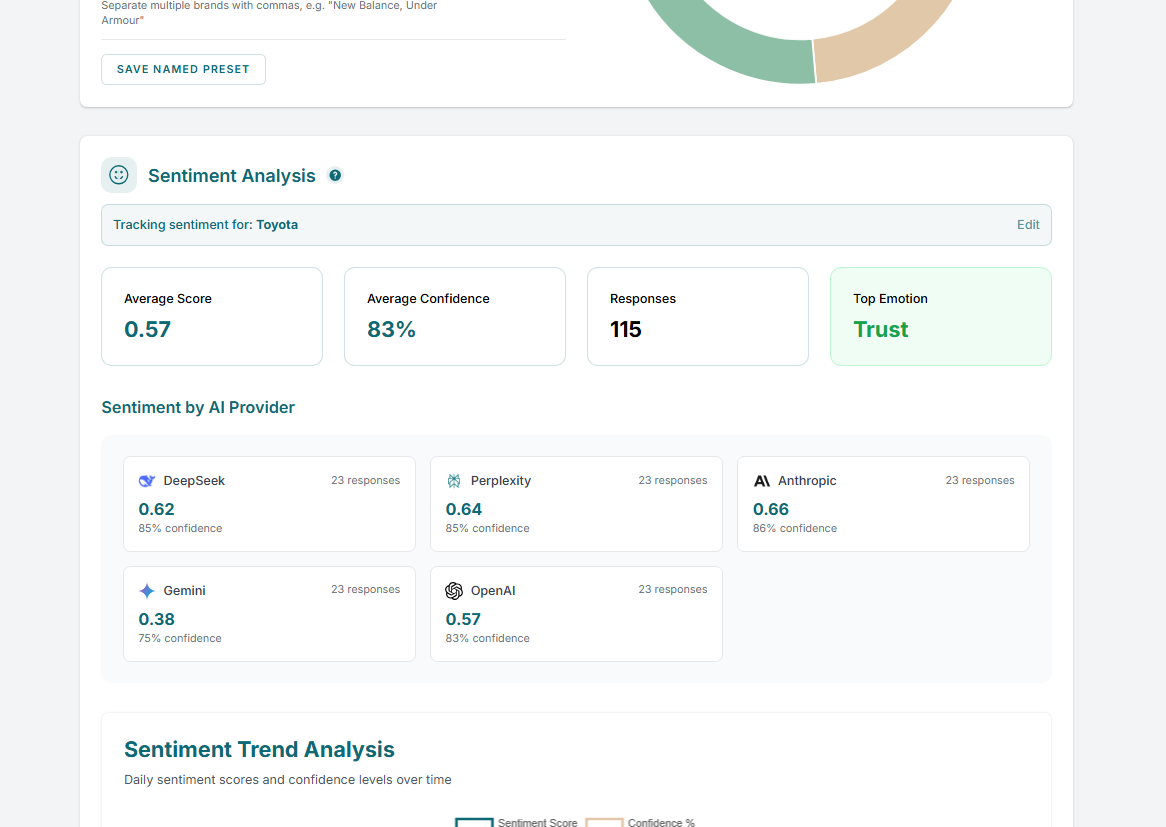Toggle the Confidence % legend swatch
Image resolution: width=1166 pixels, height=827 pixels.
[605, 823]
